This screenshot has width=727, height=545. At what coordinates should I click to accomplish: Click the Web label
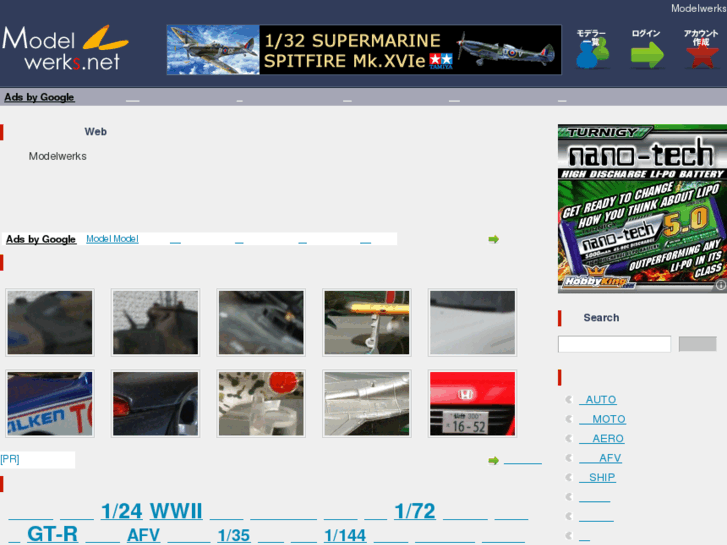[x=96, y=132]
